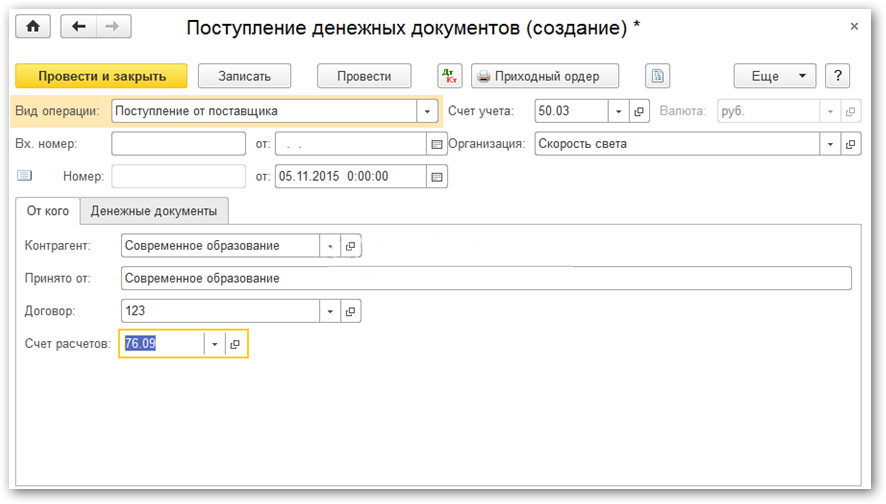Show Дт/Кт accounting entries icon
This screenshot has width=886, height=504.
point(450,76)
